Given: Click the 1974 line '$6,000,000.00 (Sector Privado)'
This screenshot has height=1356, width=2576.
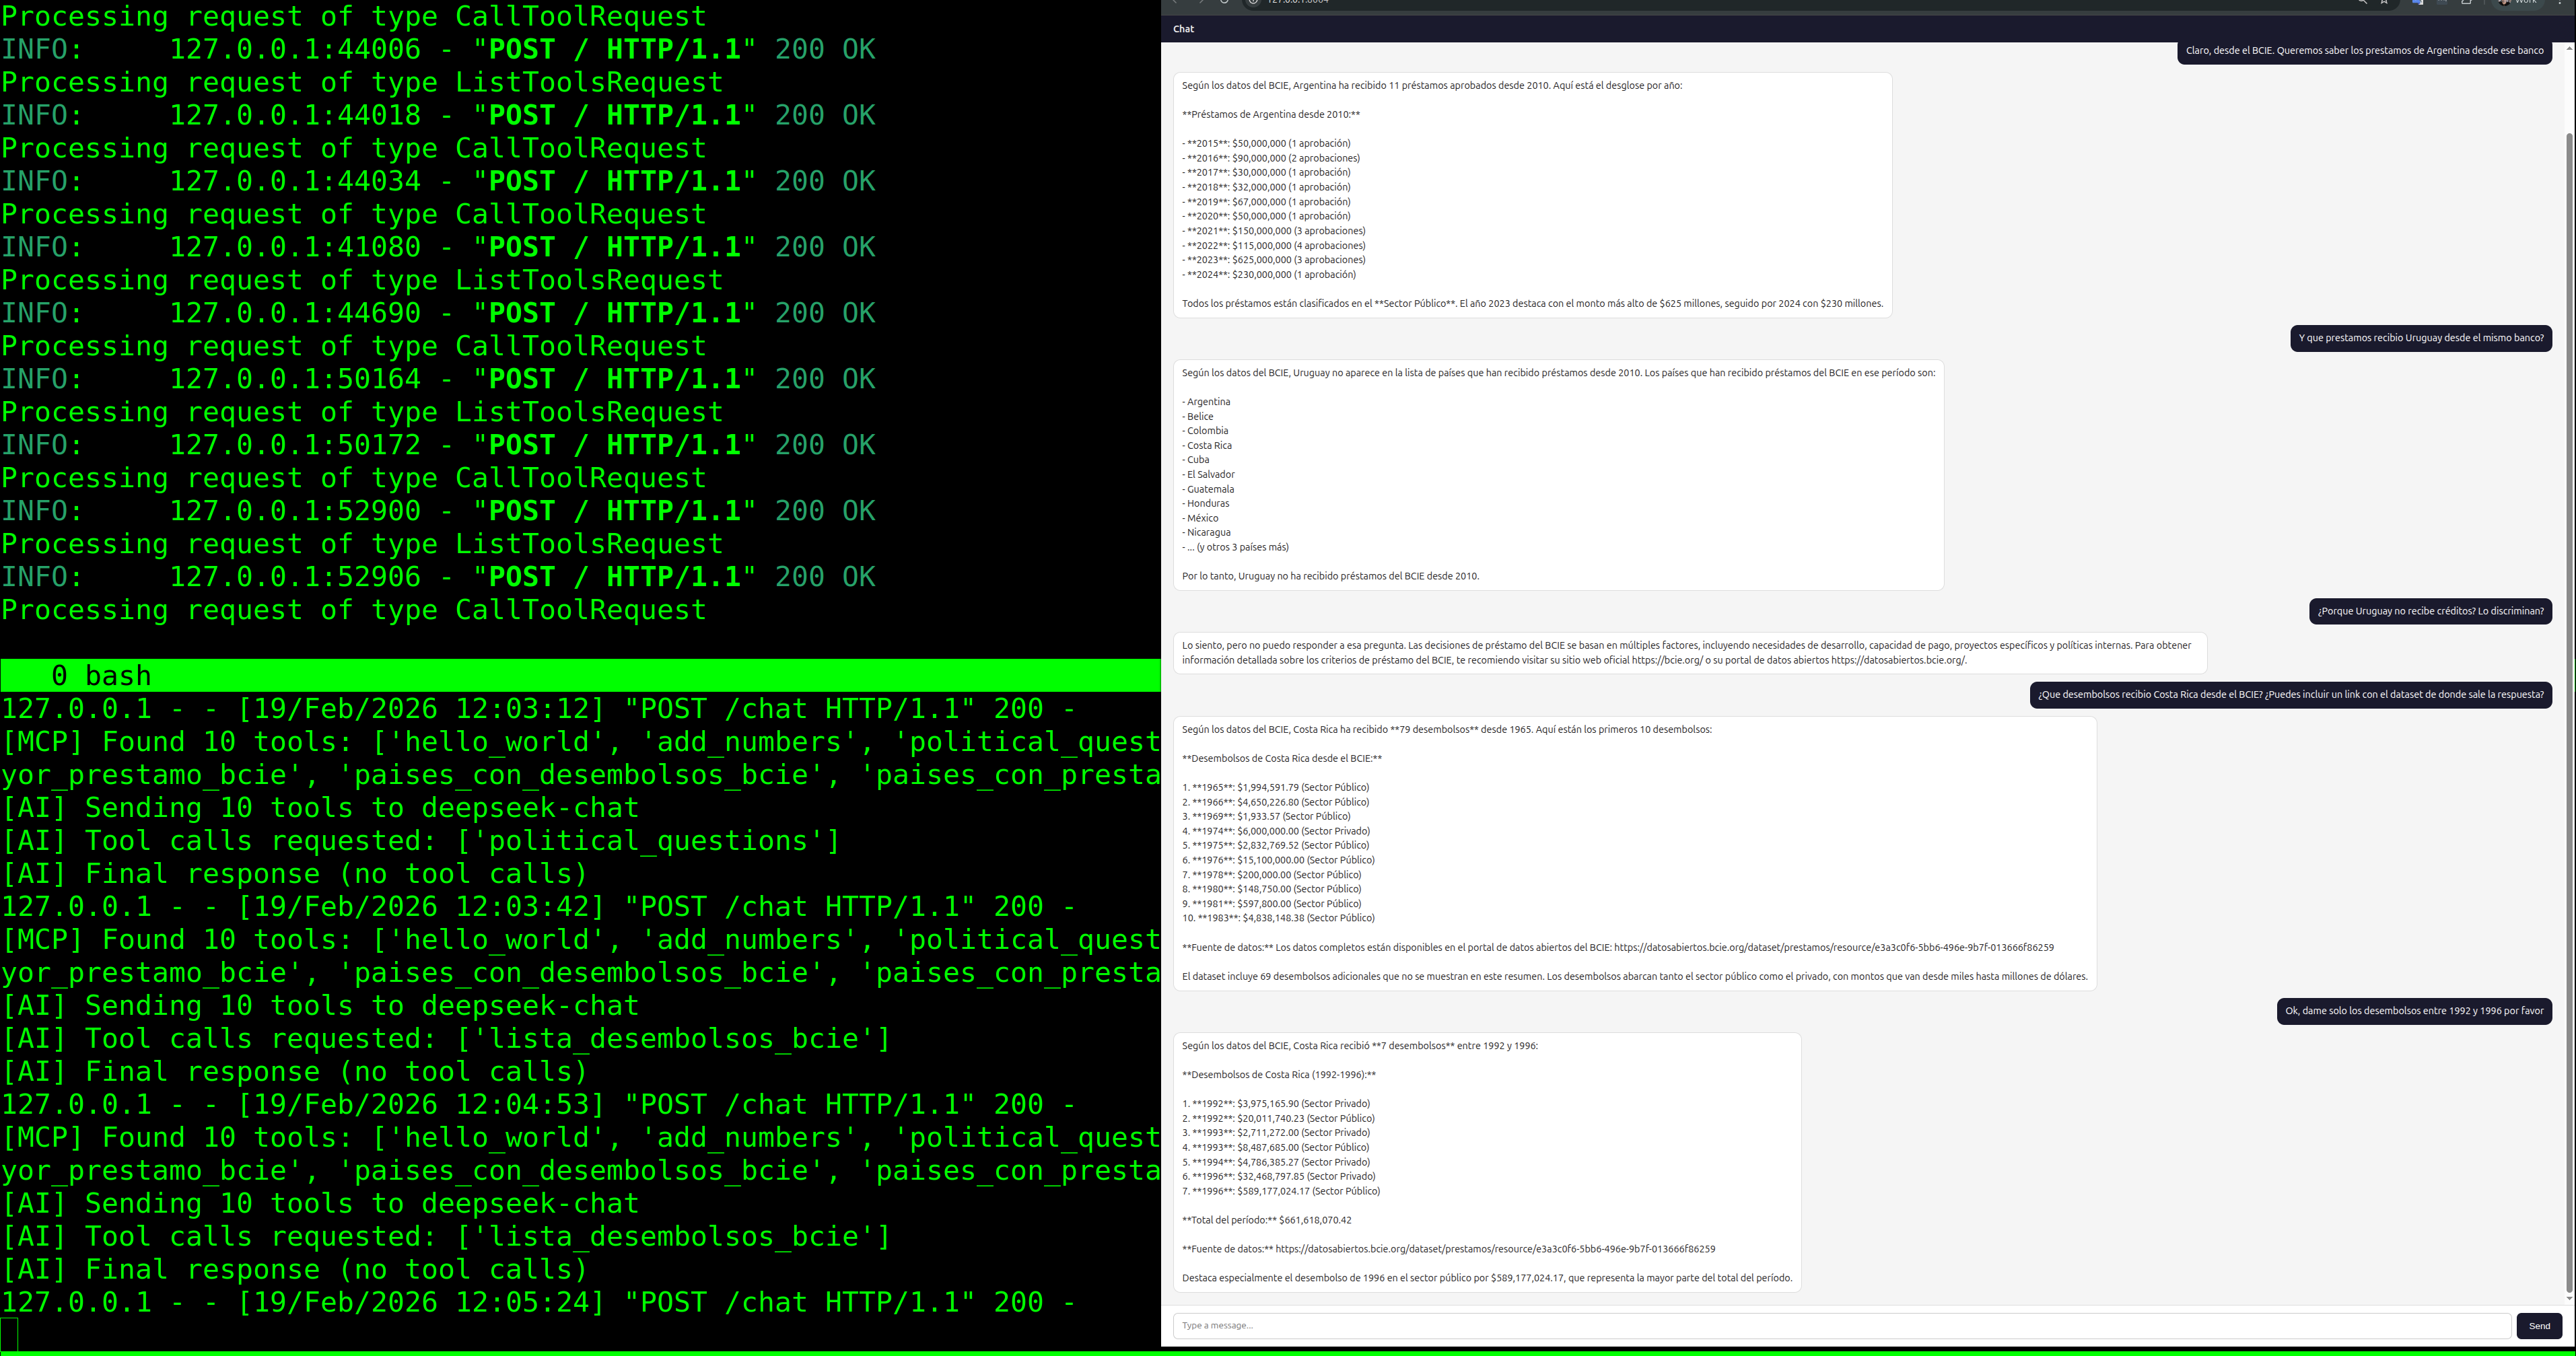Looking at the screenshot, I should pyautogui.click(x=1276, y=832).
